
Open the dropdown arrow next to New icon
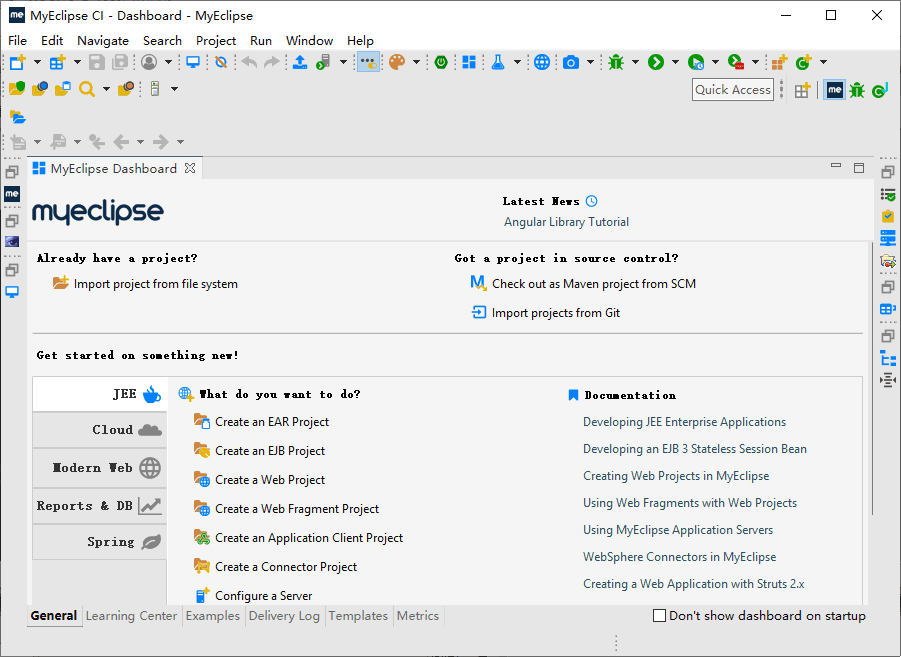37,62
